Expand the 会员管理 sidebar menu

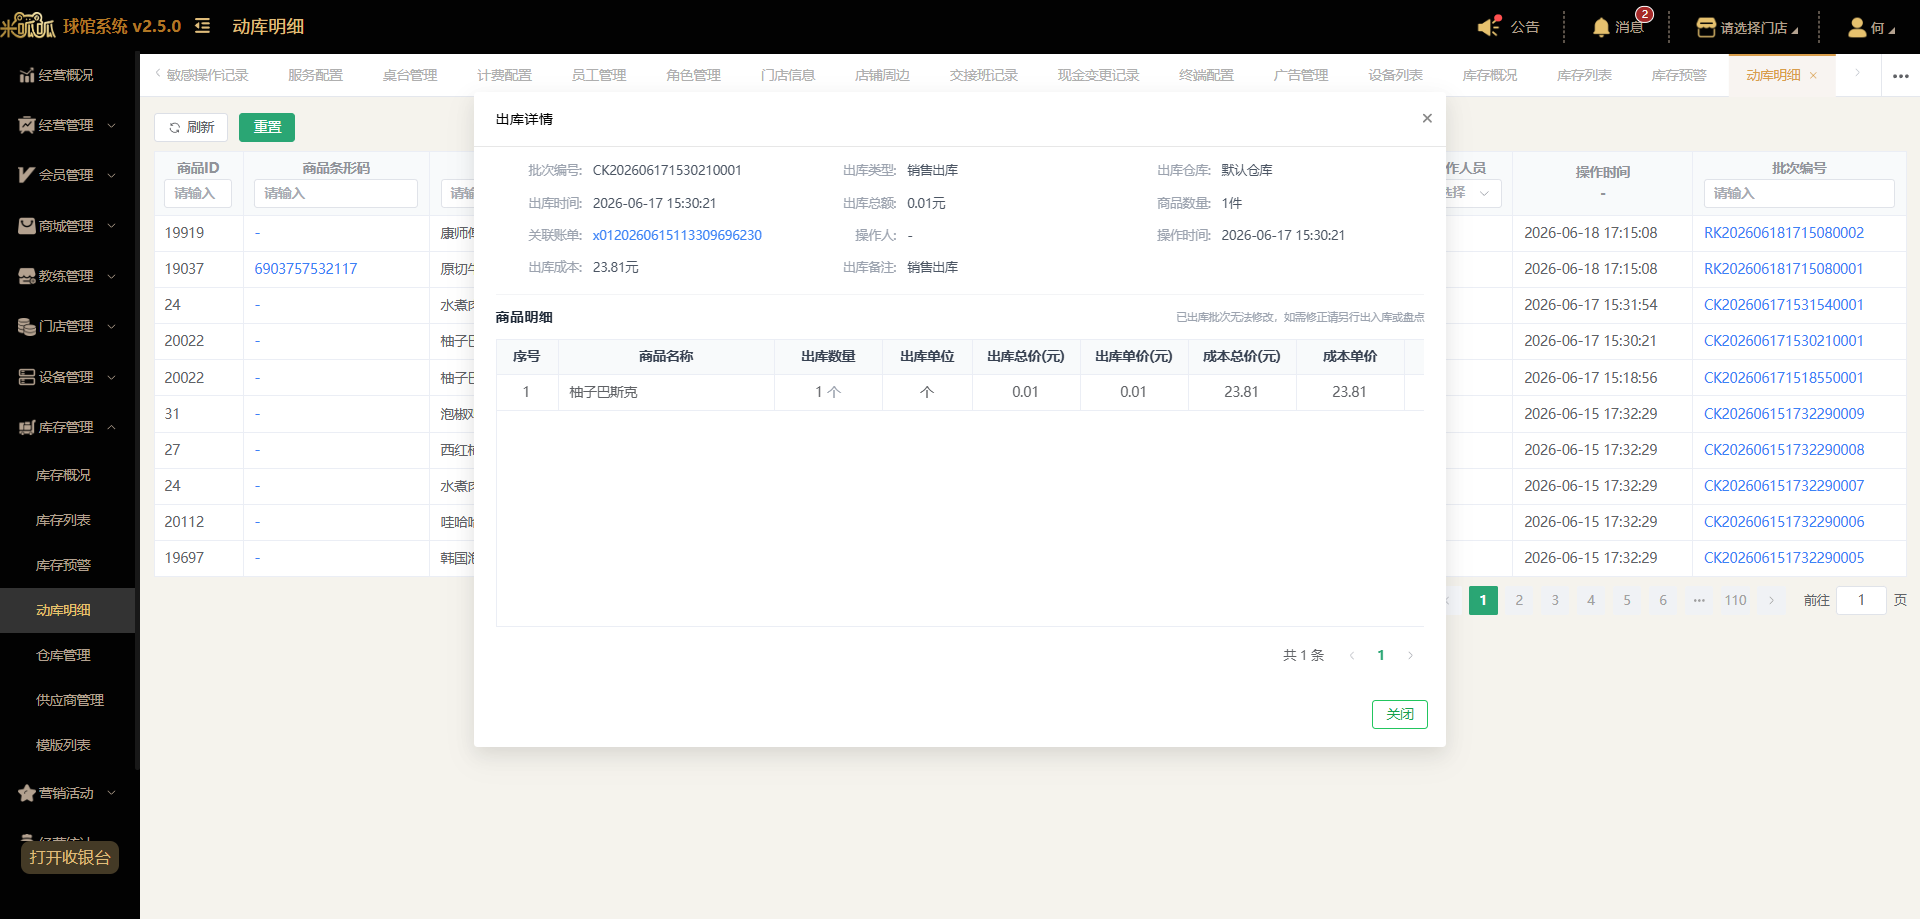click(67, 175)
